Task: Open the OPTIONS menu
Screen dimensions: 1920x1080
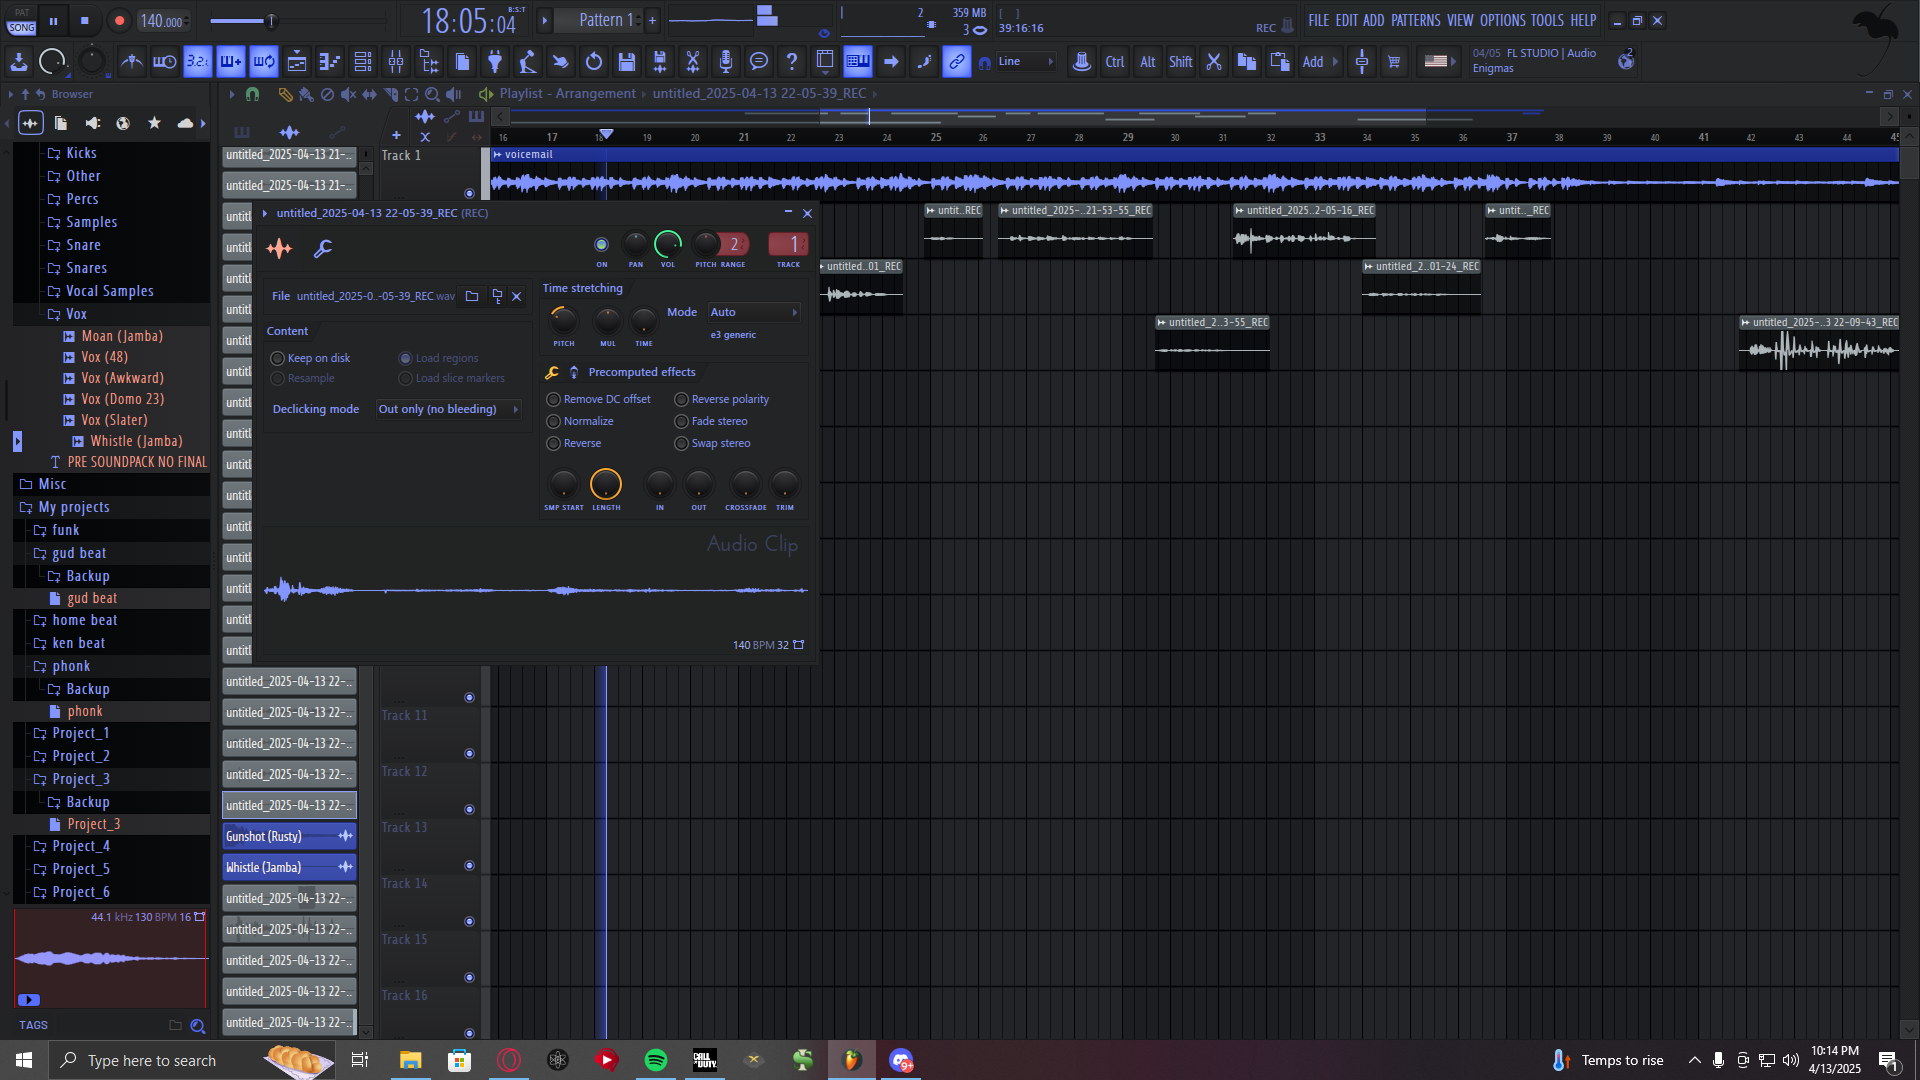Action: coord(1502,21)
